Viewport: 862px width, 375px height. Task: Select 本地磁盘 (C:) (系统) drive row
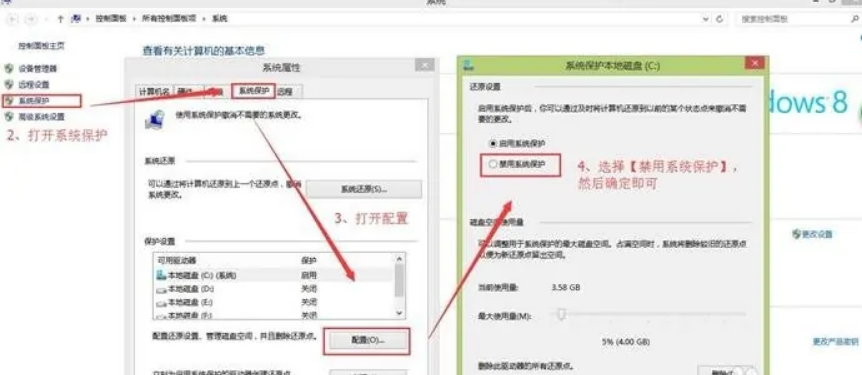[273, 274]
